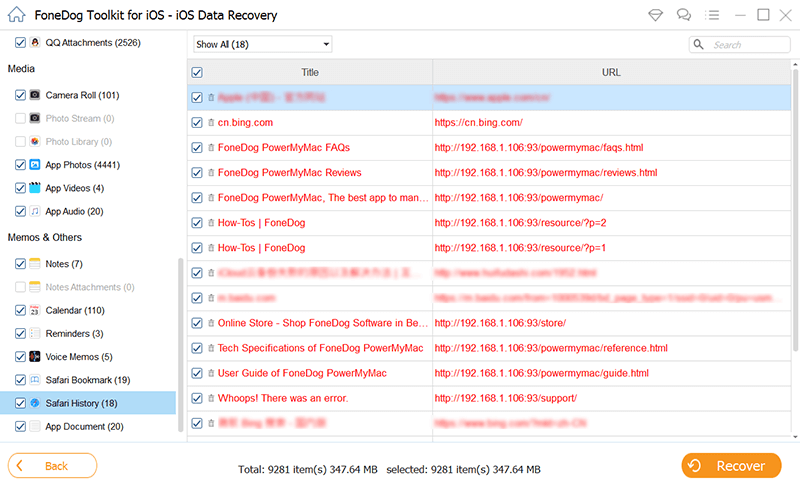The image size is (800, 489).
Task: Click the Camera Roll camera icon
Action: click(35, 94)
